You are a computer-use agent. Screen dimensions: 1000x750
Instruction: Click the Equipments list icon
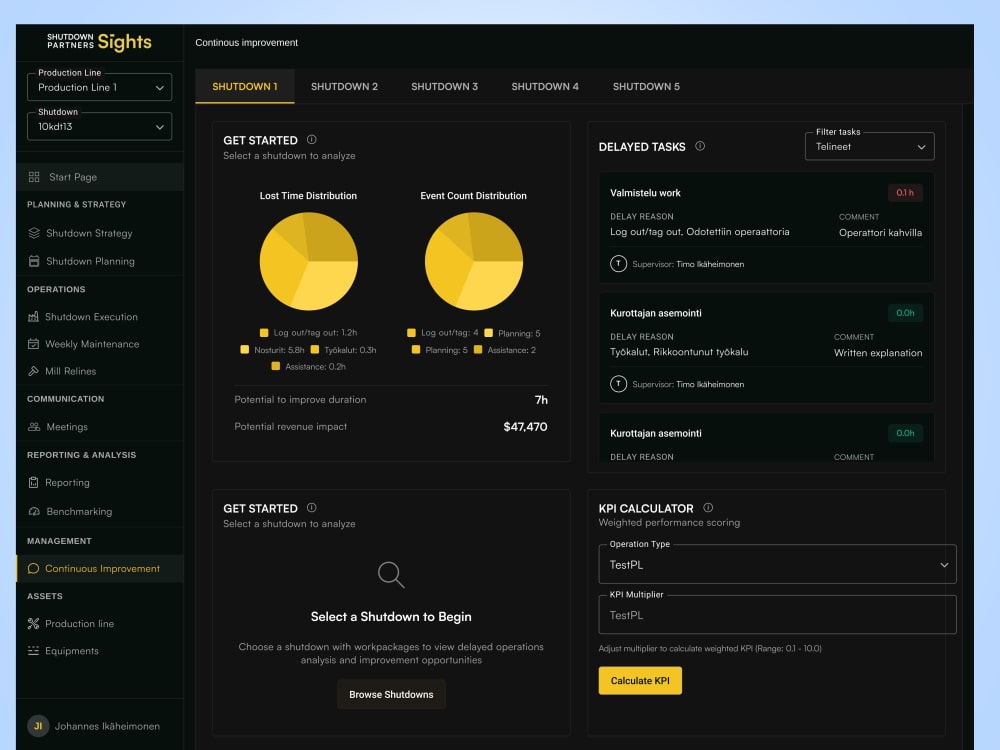[33, 651]
